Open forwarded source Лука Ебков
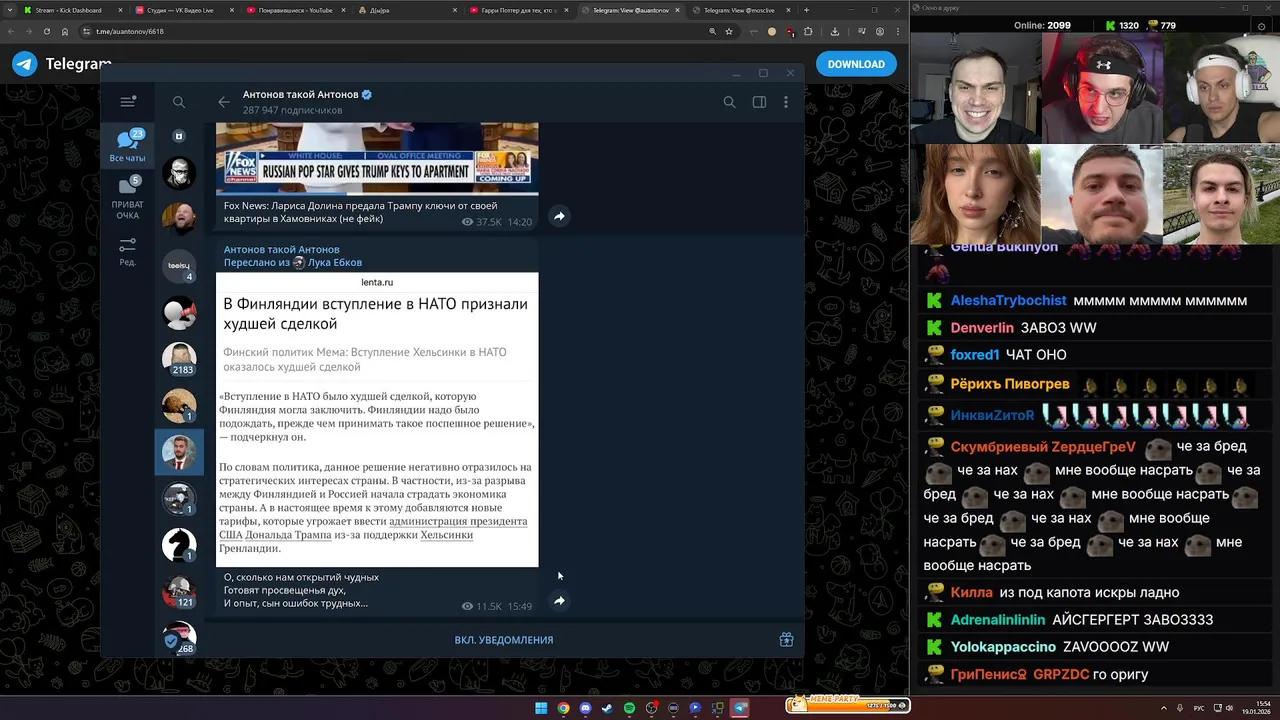 334,263
